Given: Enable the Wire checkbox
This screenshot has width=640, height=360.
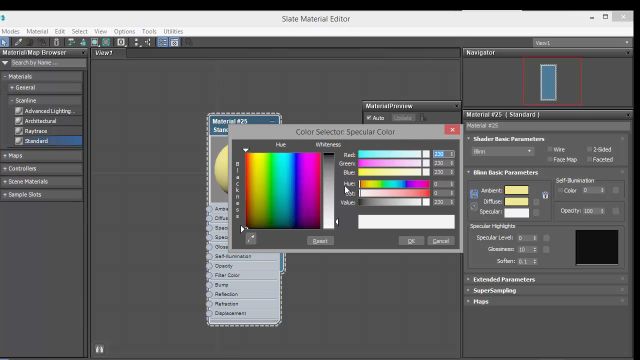Looking at the screenshot, I should point(549,150).
